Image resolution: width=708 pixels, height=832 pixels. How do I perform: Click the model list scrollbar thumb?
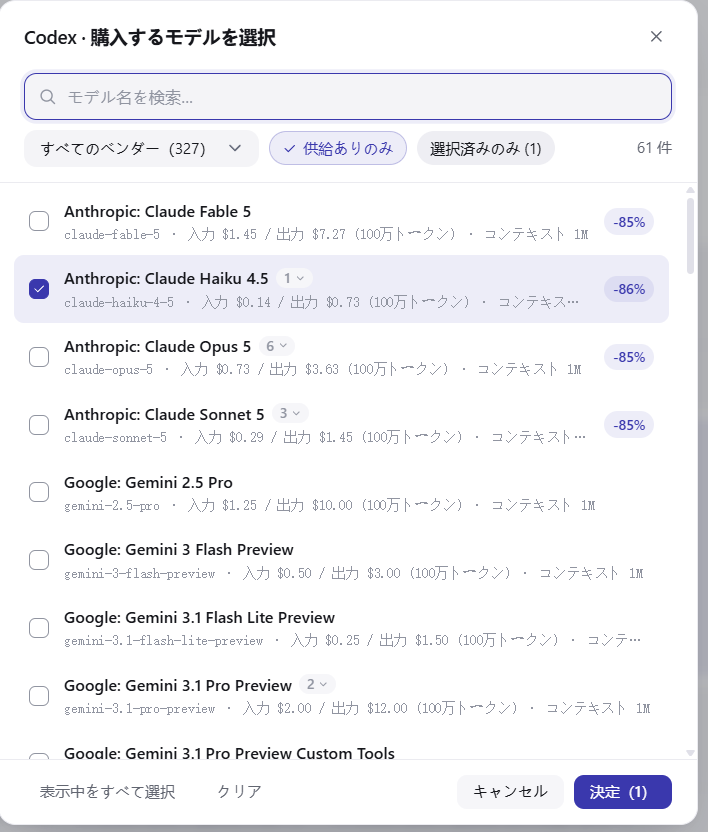690,236
